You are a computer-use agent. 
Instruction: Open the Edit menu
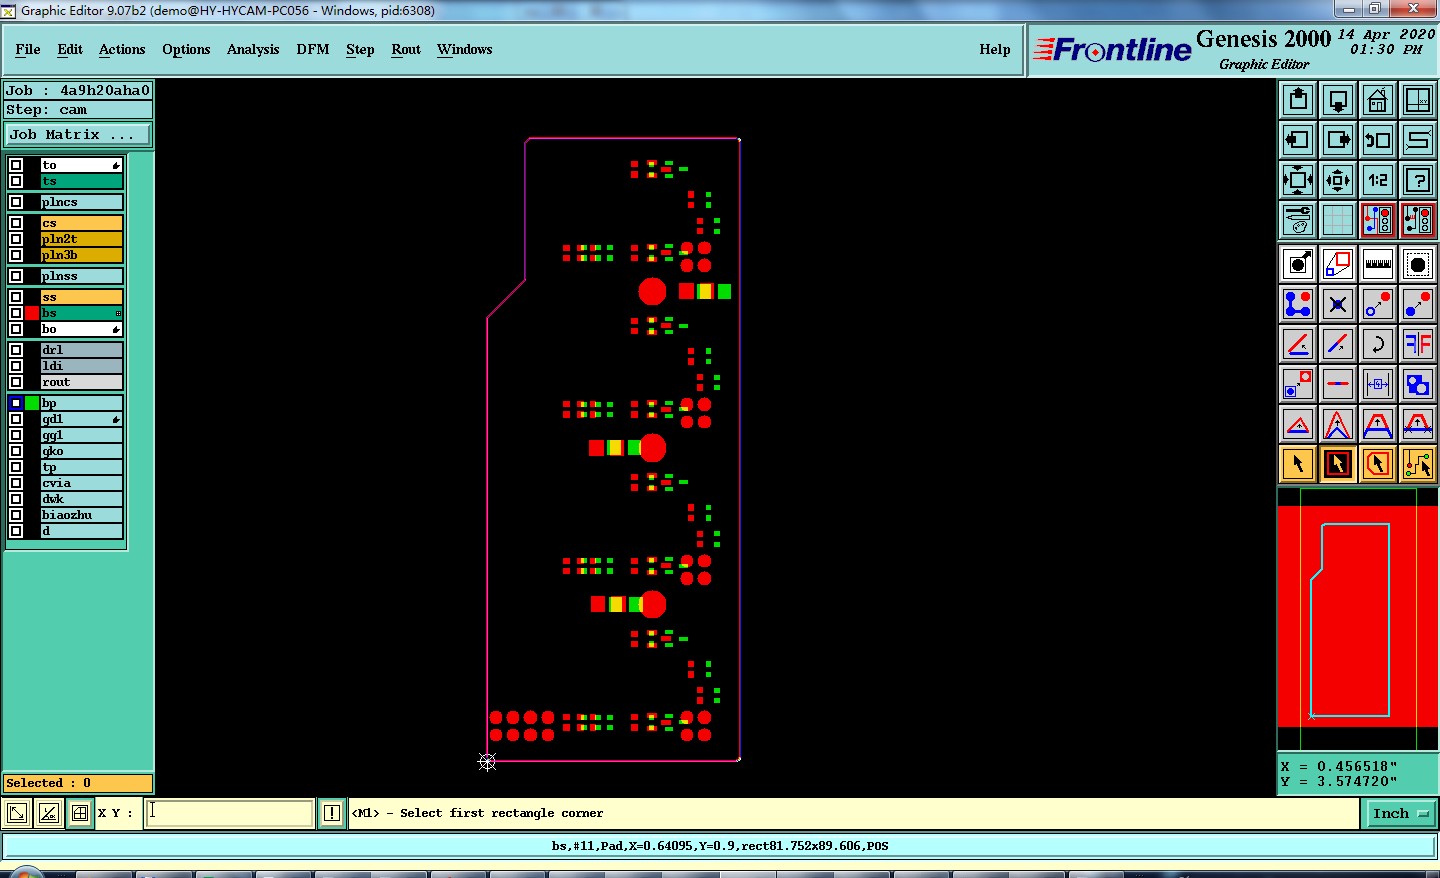click(x=70, y=49)
